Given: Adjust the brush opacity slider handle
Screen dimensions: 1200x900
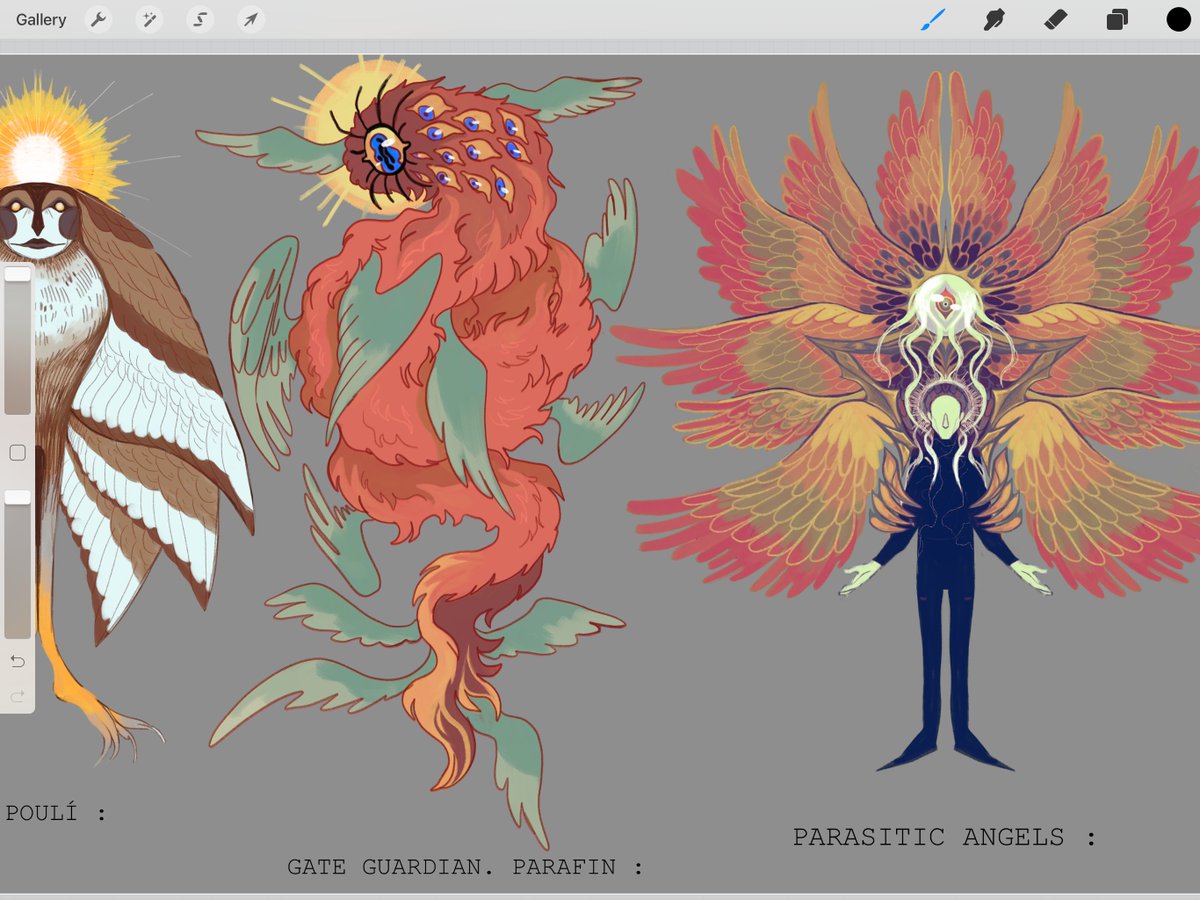Looking at the screenshot, I should [x=17, y=497].
